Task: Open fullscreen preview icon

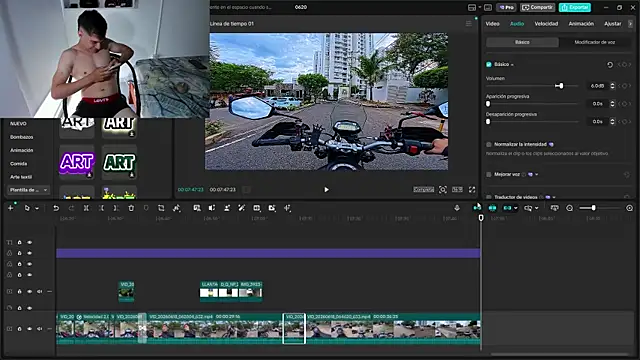Action: coord(472,189)
